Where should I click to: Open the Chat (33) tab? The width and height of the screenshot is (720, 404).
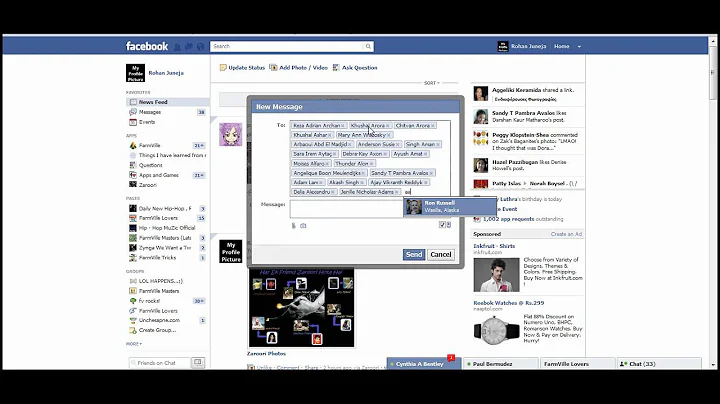(x=659, y=364)
